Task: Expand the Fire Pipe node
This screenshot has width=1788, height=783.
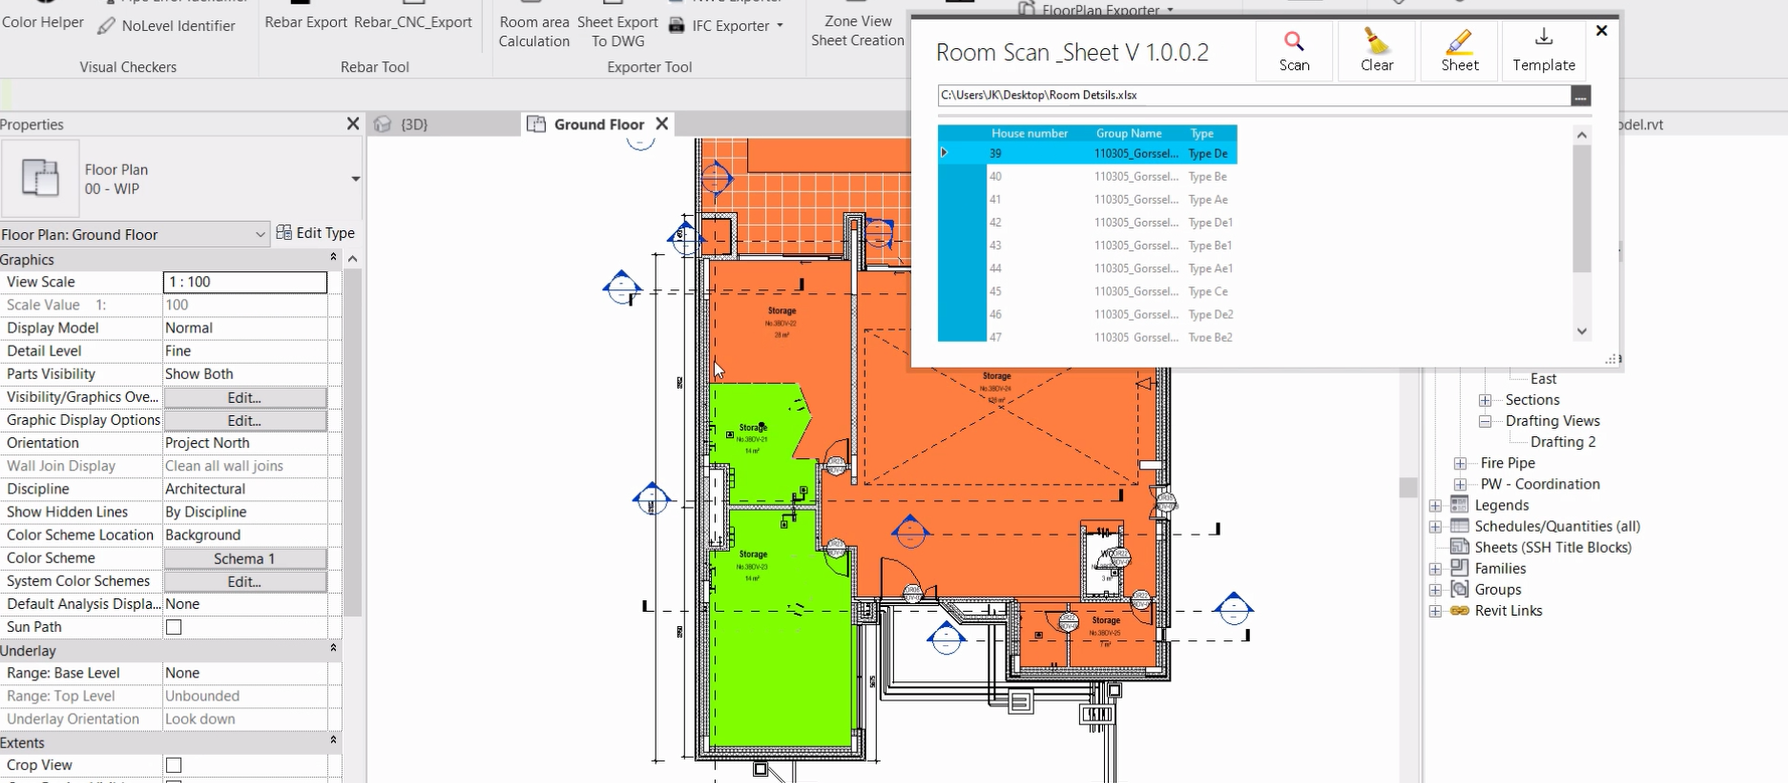Action: (1460, 463)
